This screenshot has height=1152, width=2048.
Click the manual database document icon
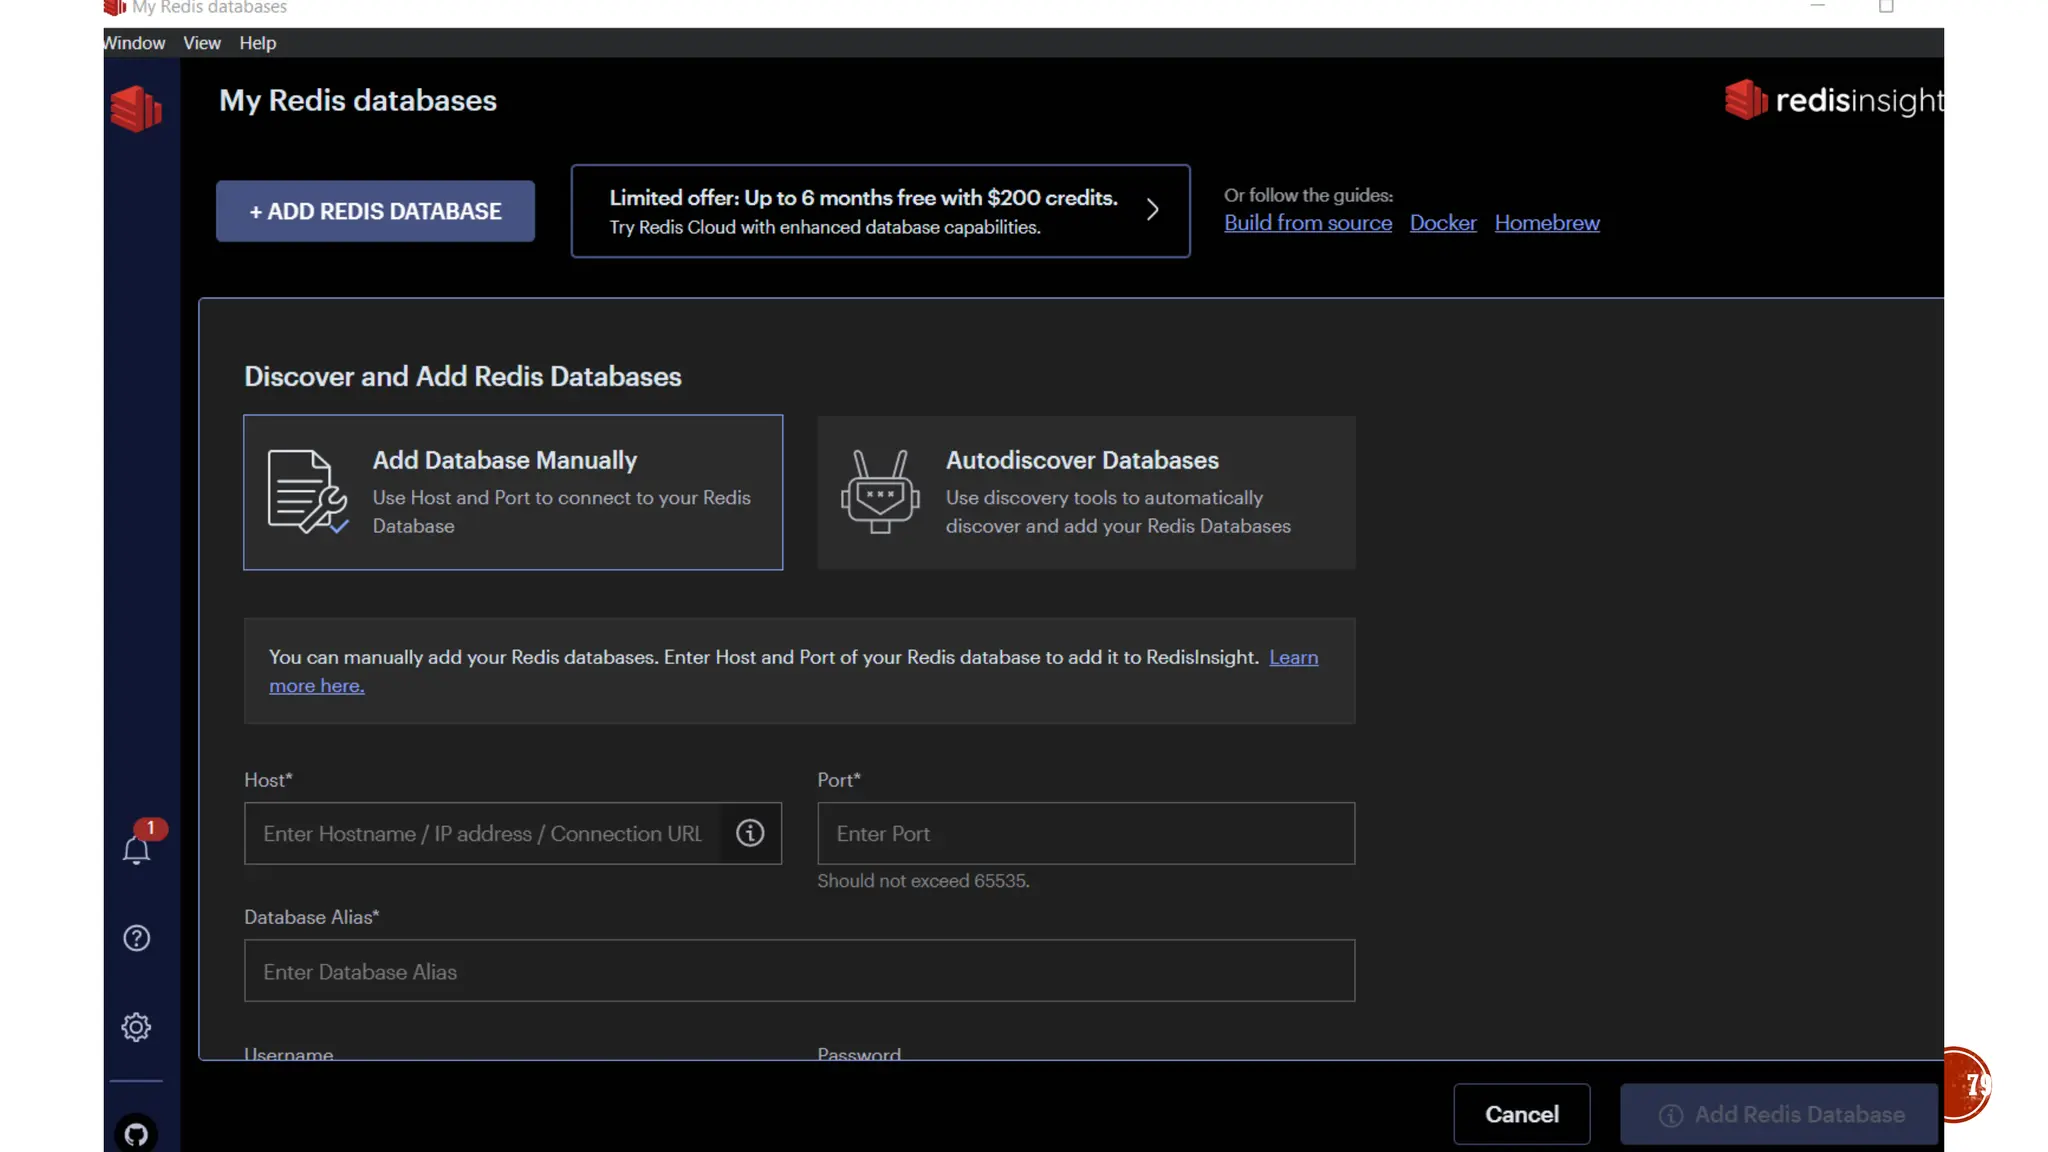(306, 492)
